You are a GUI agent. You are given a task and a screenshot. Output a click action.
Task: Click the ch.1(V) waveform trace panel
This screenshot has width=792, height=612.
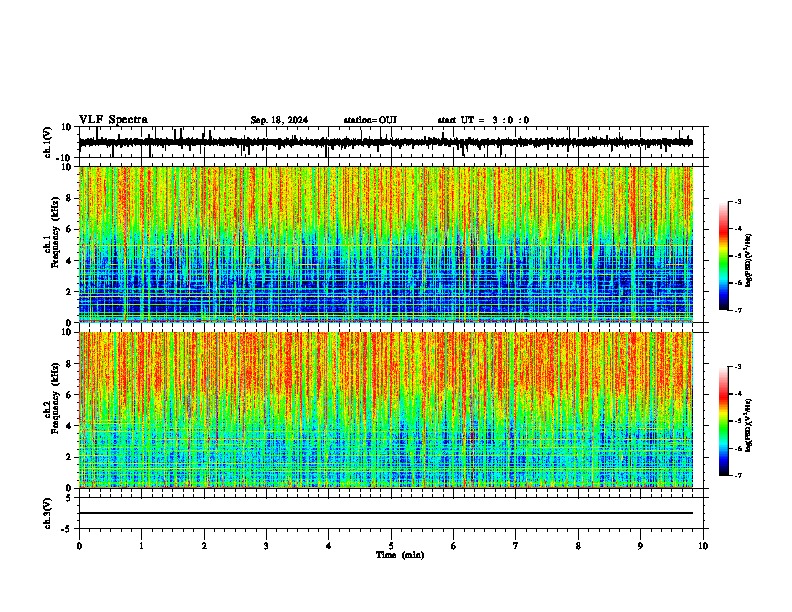point(393,142)
